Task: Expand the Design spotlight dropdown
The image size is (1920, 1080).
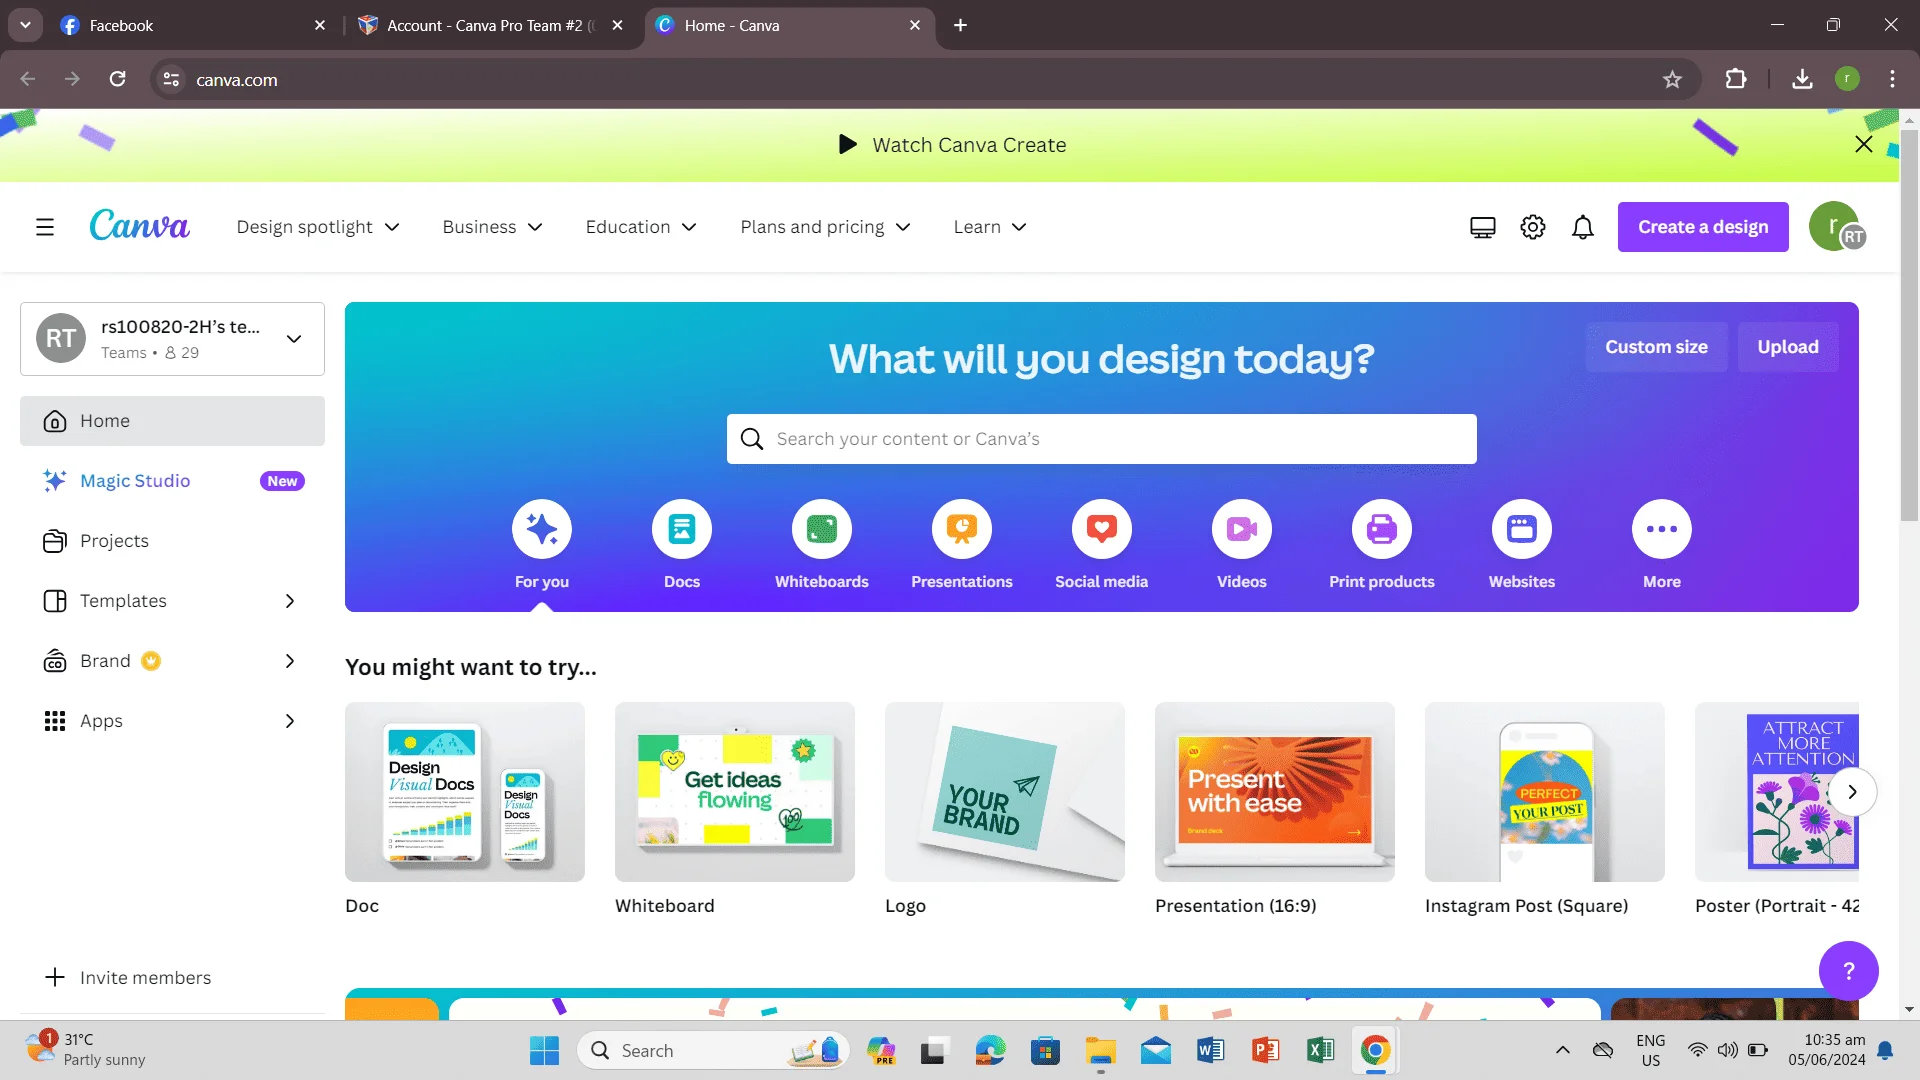Action: pyautogui.click(x=318, y=227)
